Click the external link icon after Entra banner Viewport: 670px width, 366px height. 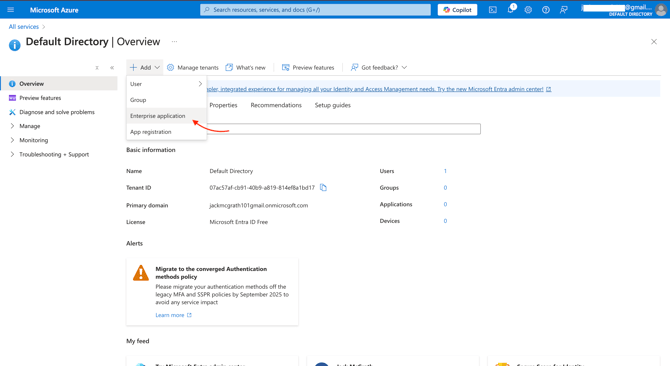pos(549,89)
